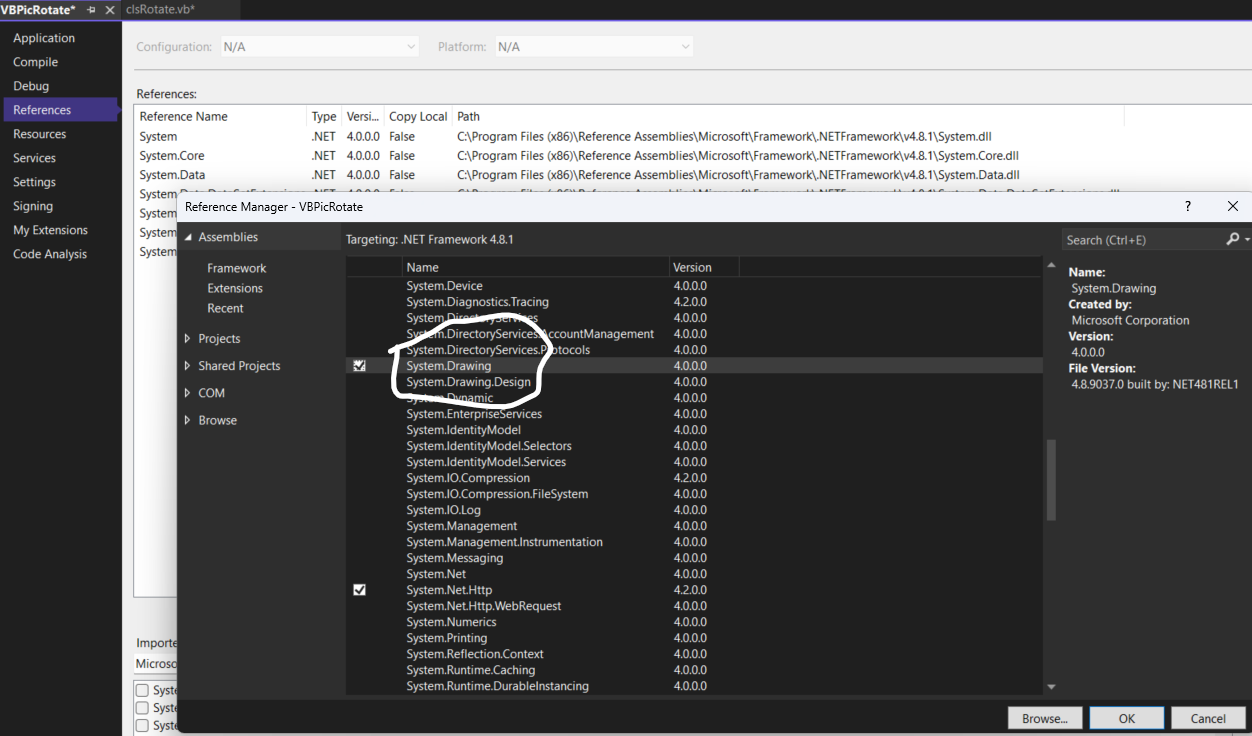1252x736 pixels.
Task: Pin the VBPicRotate document tab
Action: tap(92, 9)
